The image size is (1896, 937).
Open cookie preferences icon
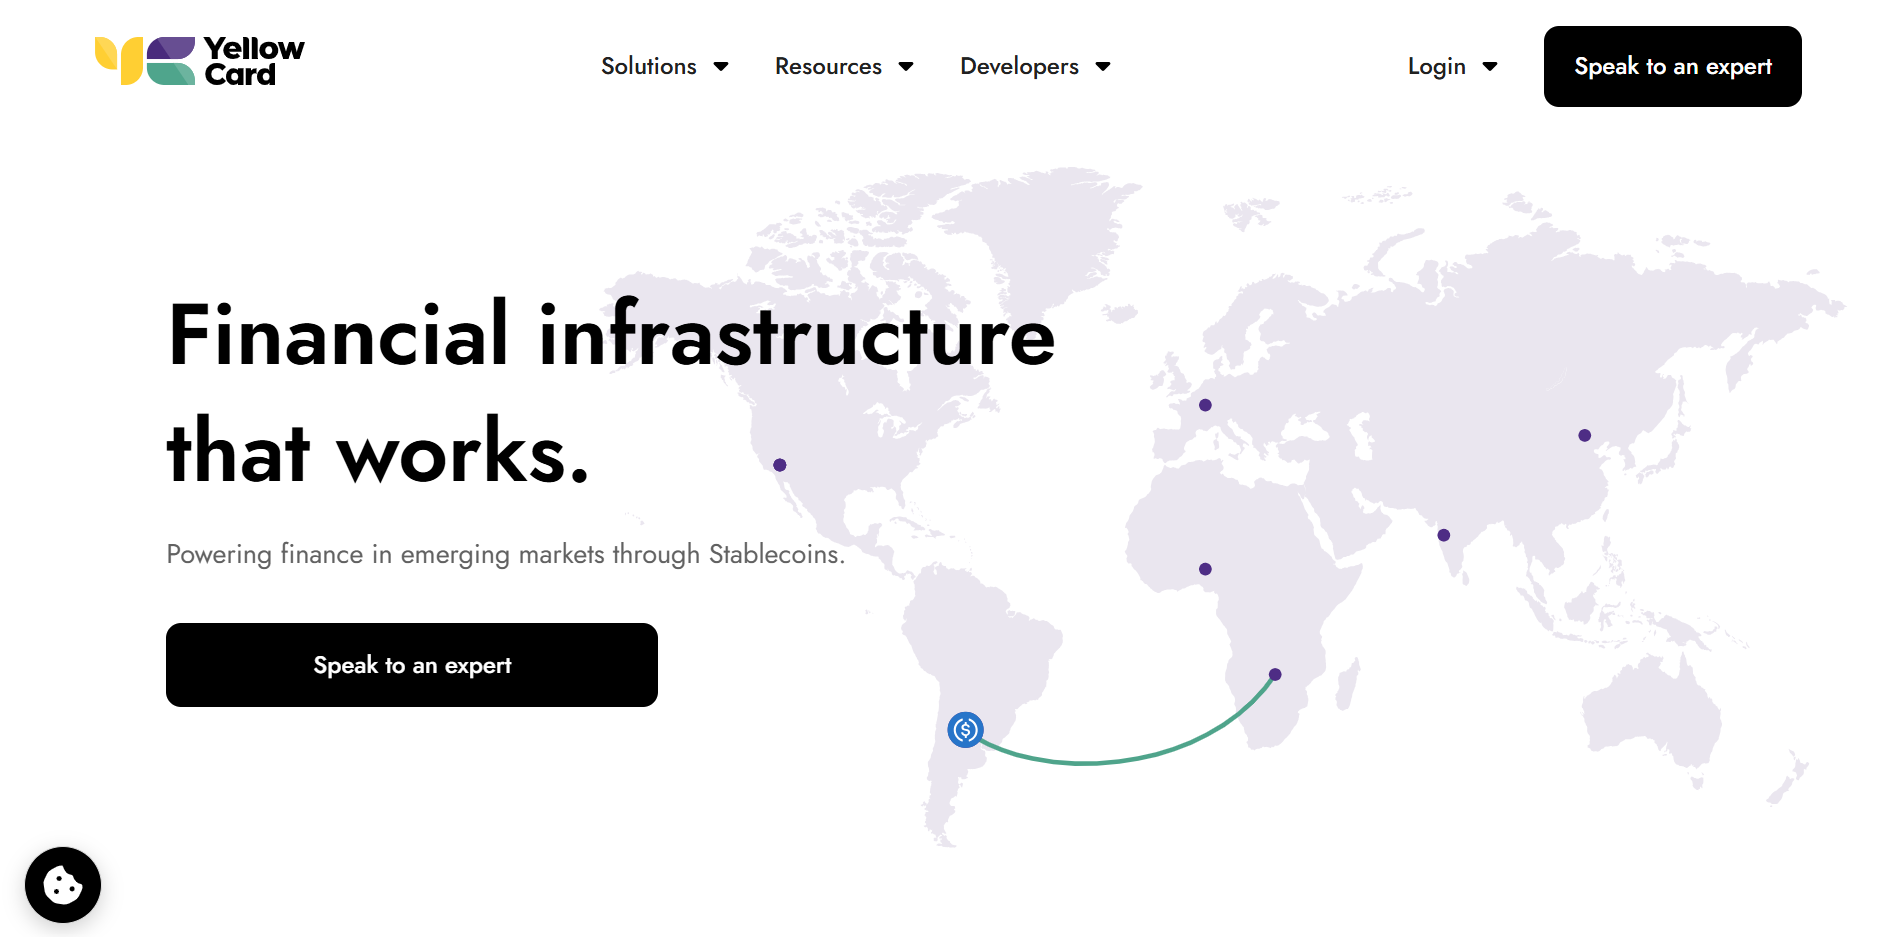(63, 885)
